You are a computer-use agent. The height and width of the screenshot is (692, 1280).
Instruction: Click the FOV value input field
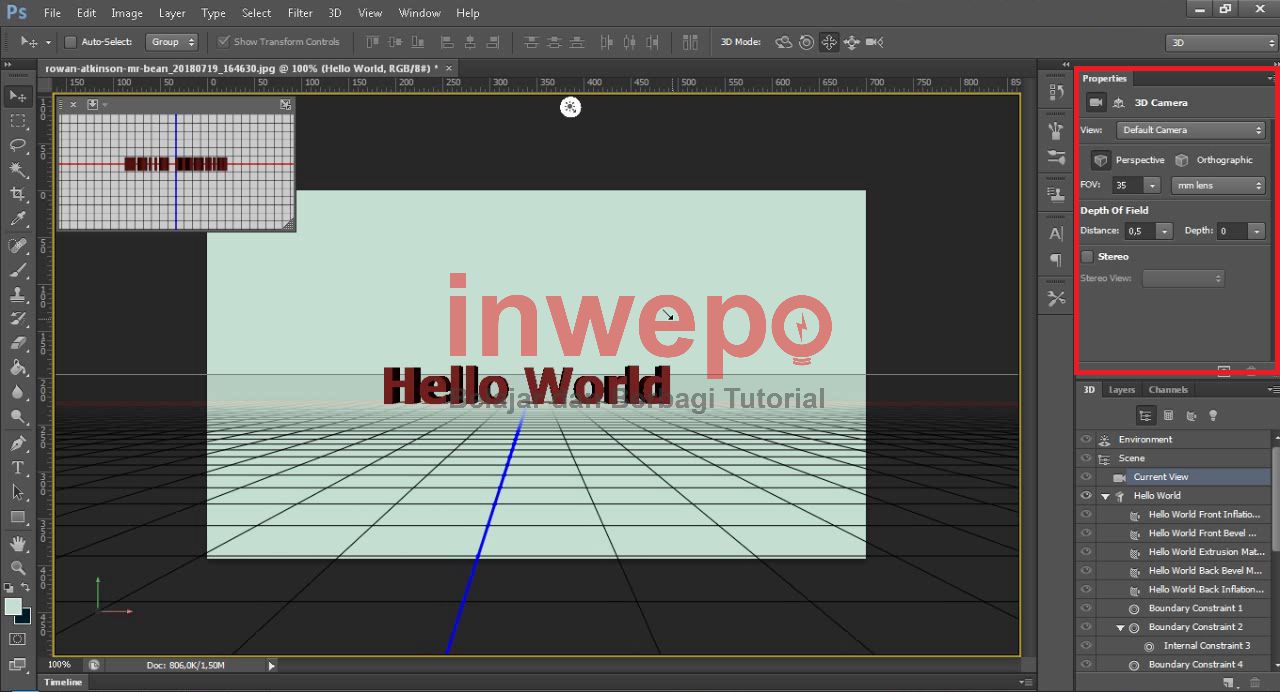(1127, 185)
